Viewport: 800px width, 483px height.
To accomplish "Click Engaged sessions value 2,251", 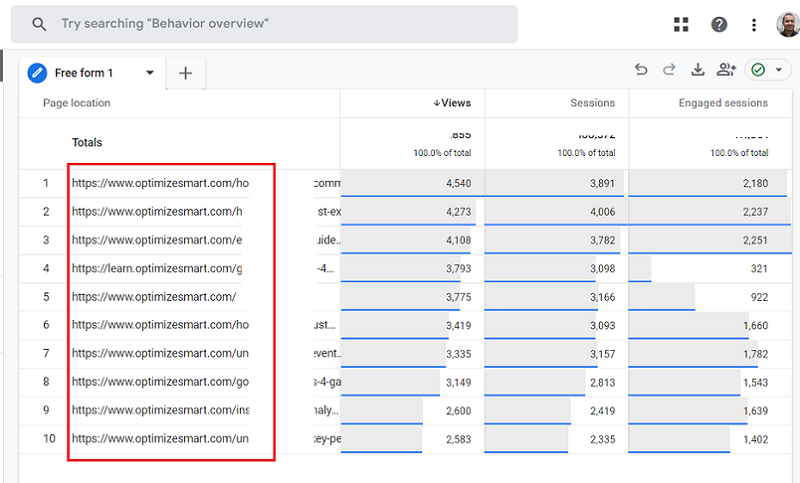I will coord(756,240).
